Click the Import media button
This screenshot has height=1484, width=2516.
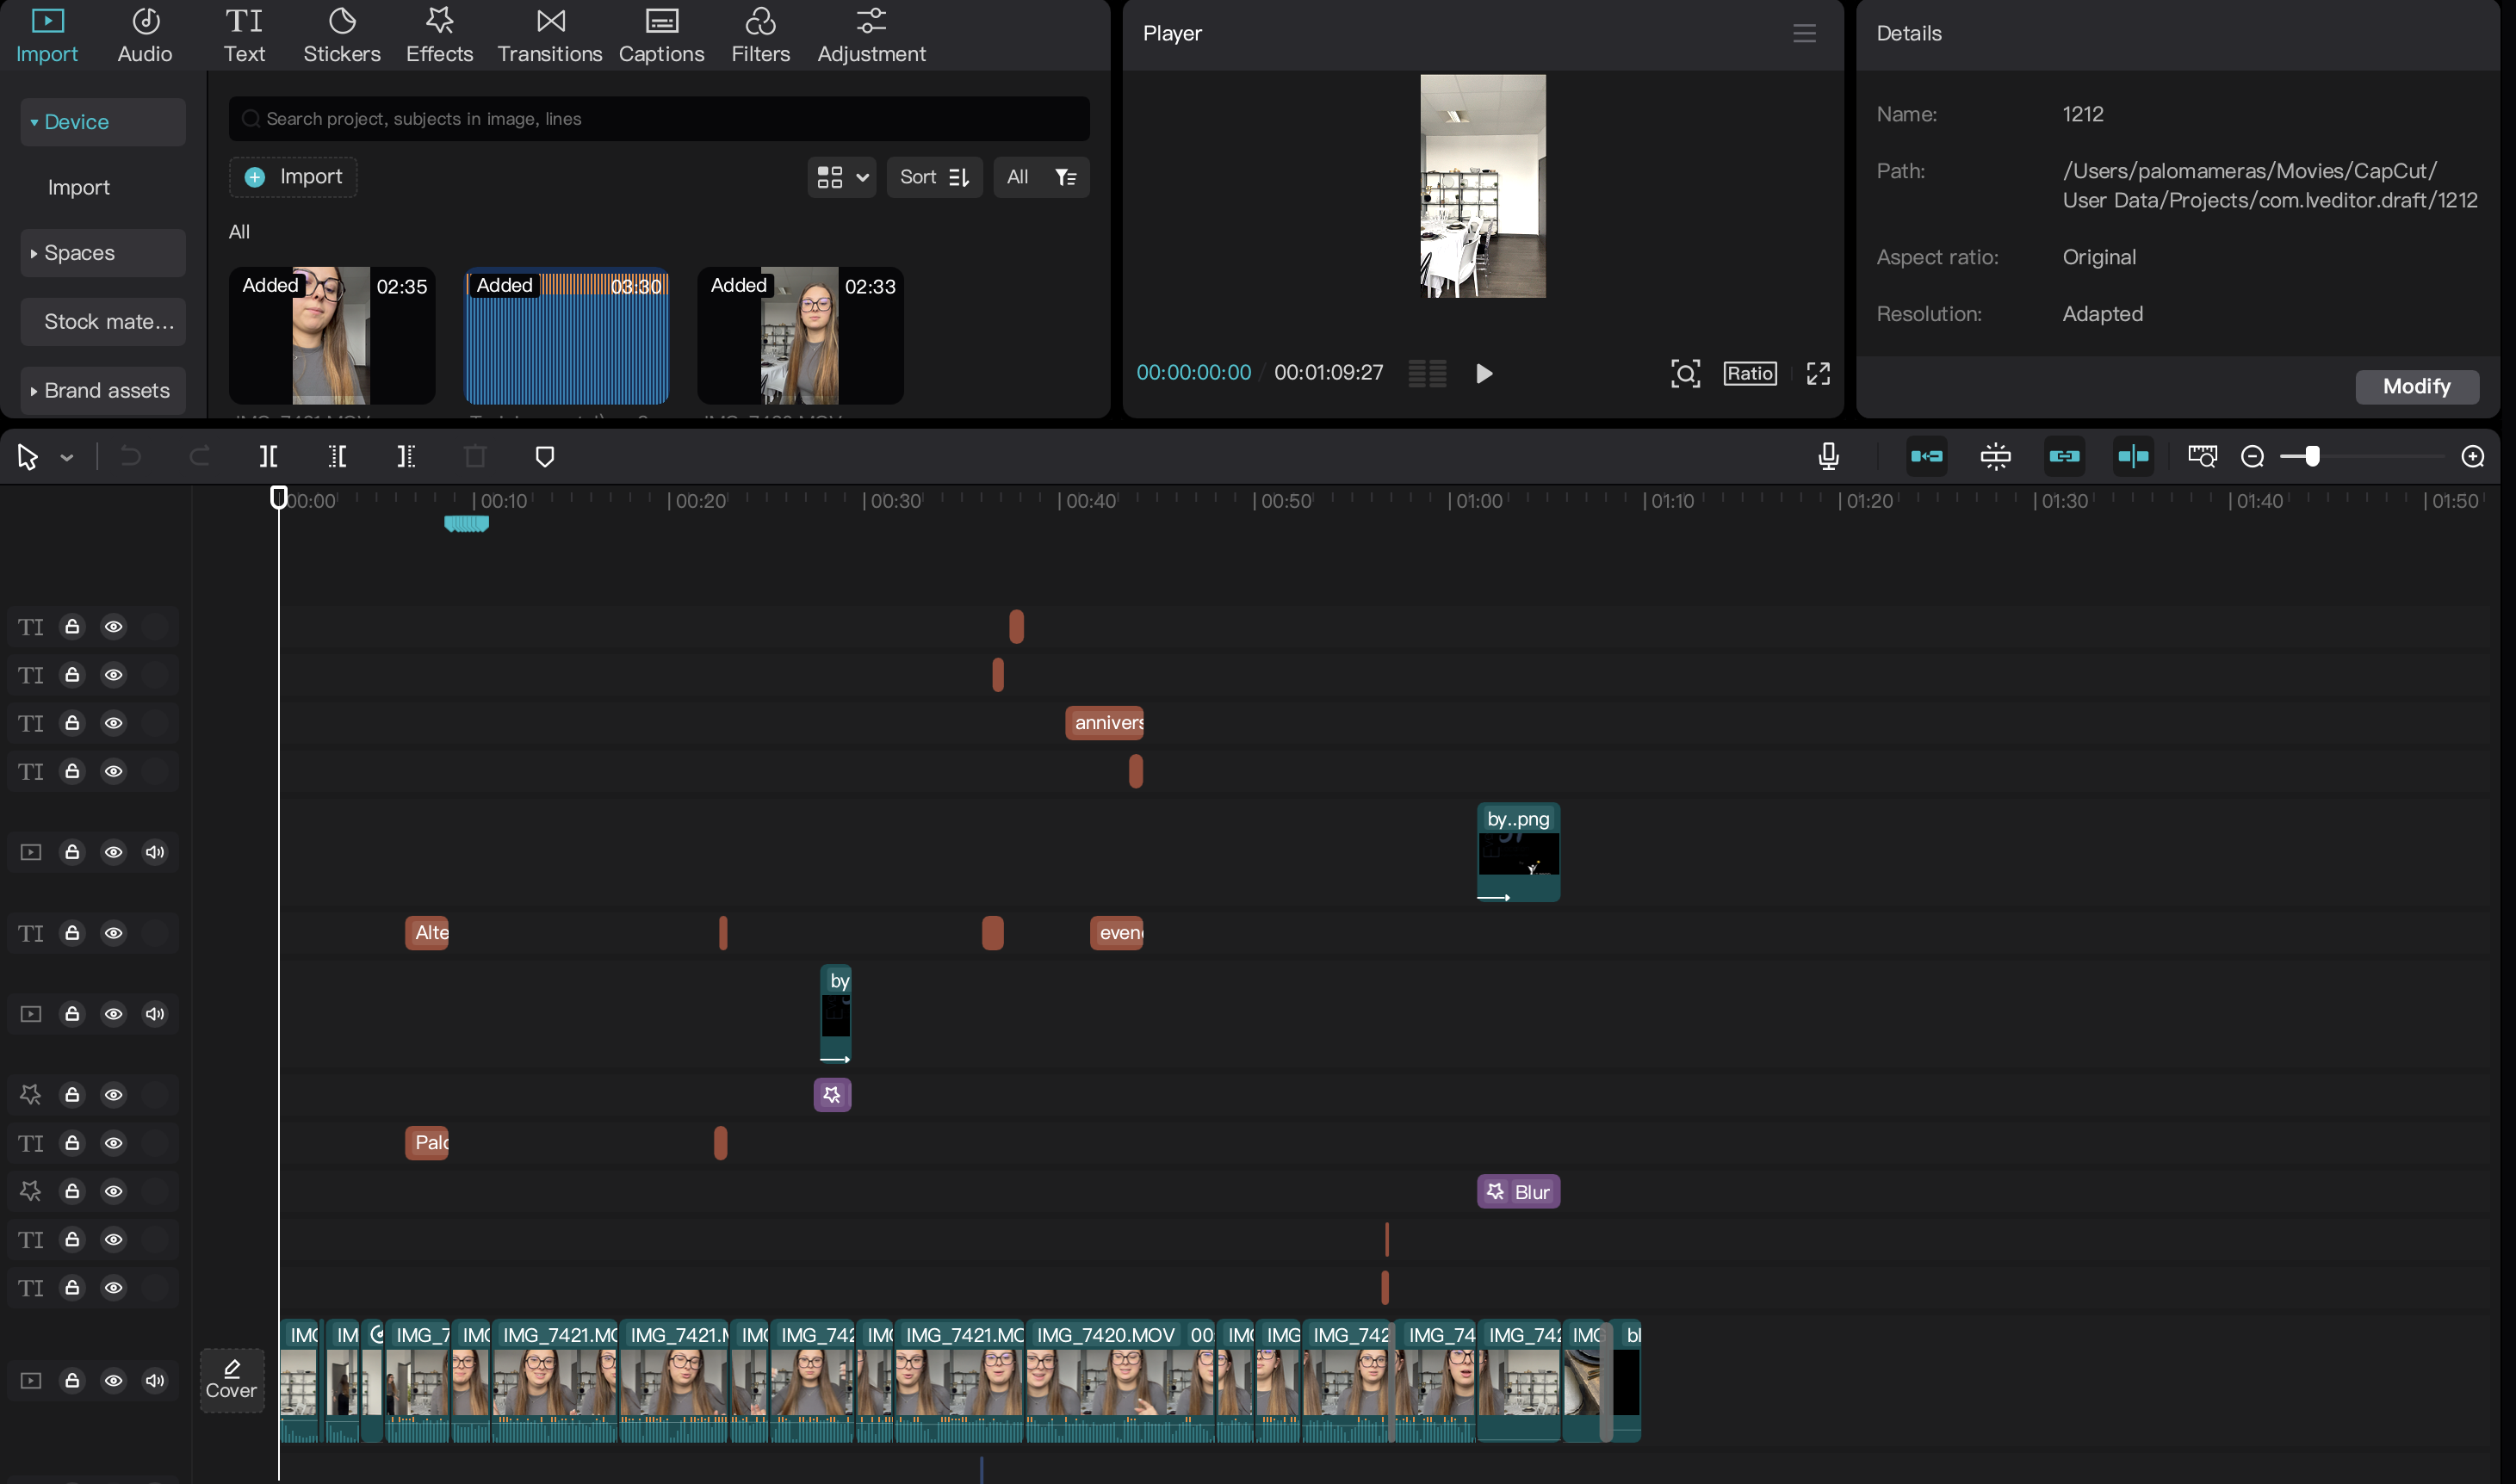(293, 177)
